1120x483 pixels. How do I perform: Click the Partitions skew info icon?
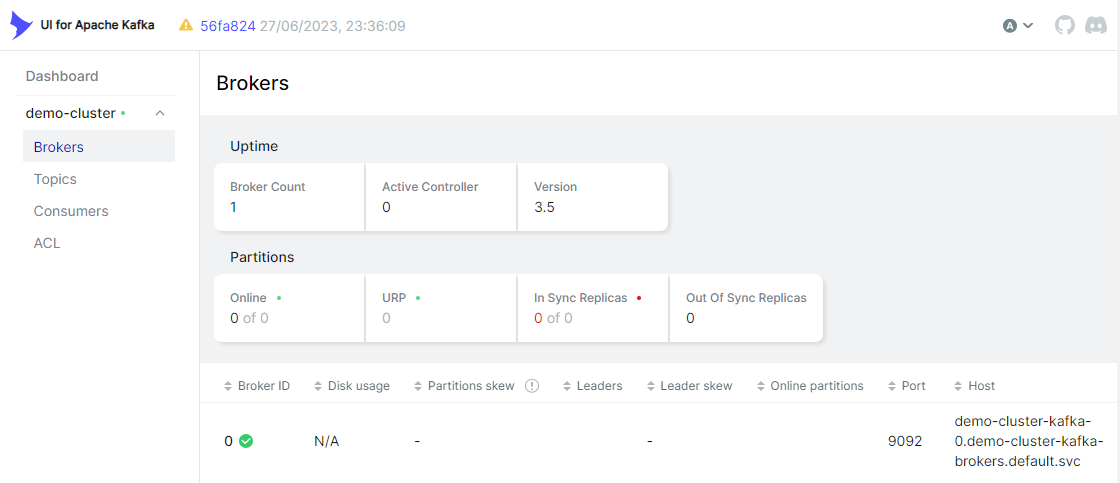532,386
